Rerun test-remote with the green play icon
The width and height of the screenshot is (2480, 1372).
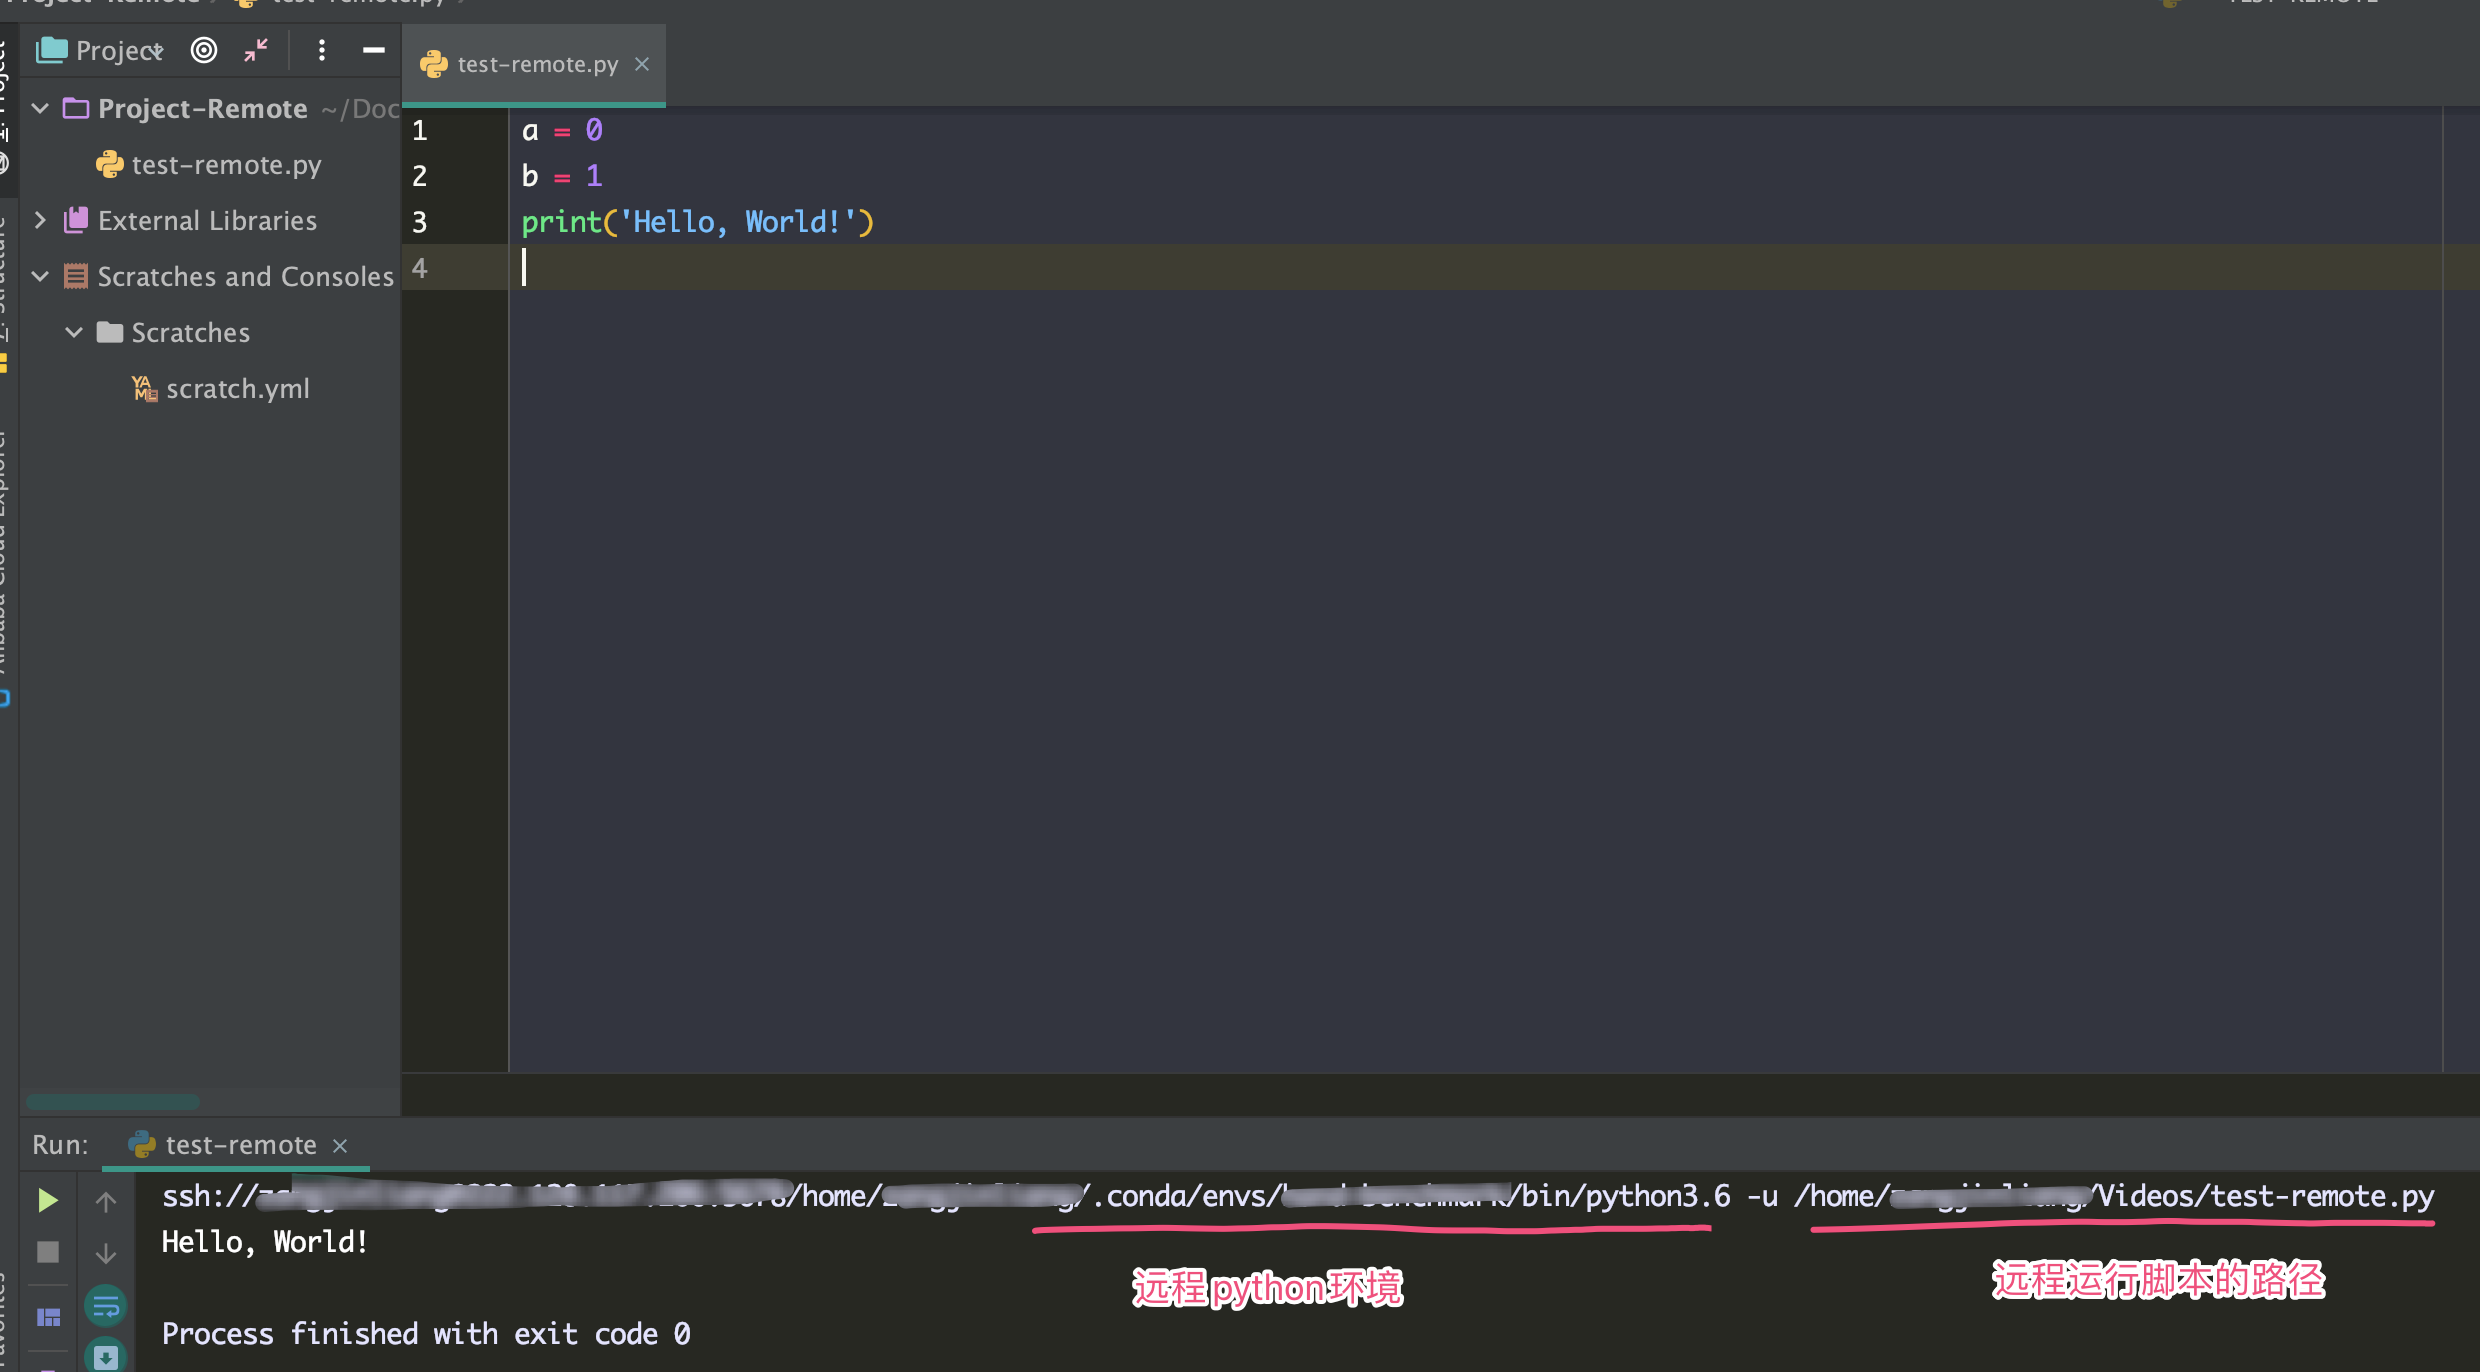47,1200
